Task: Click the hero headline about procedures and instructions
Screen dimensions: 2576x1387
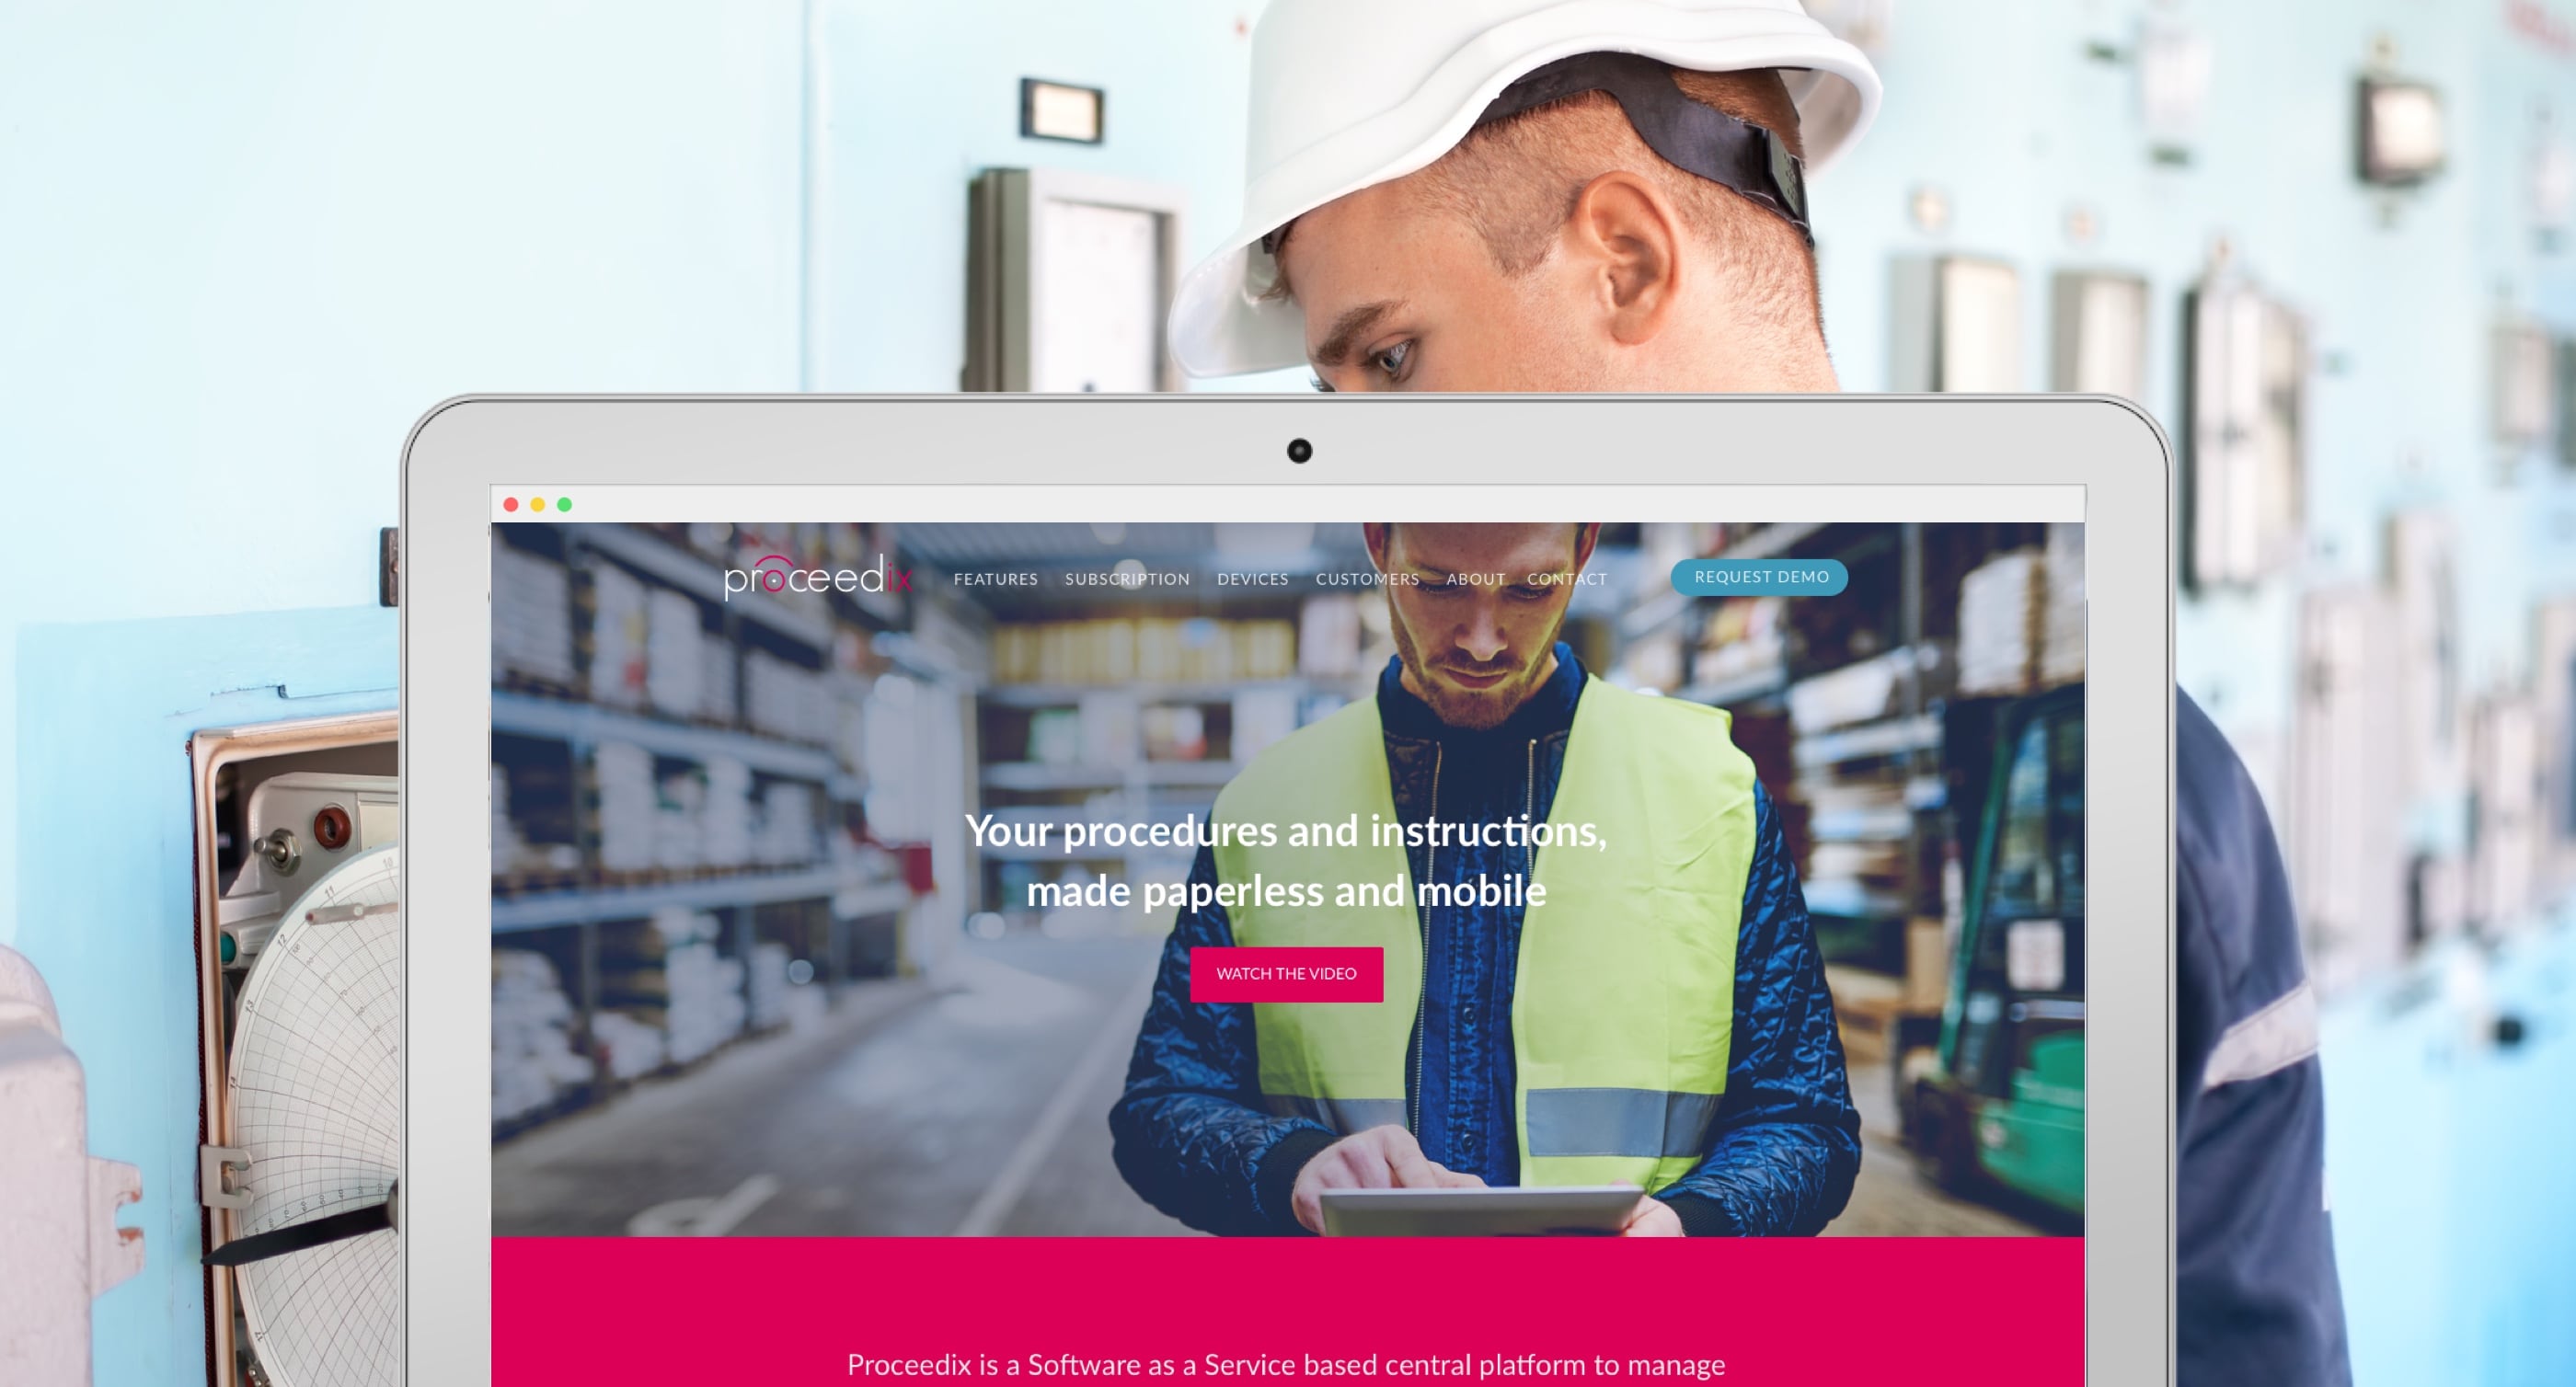Action: 1286,861
